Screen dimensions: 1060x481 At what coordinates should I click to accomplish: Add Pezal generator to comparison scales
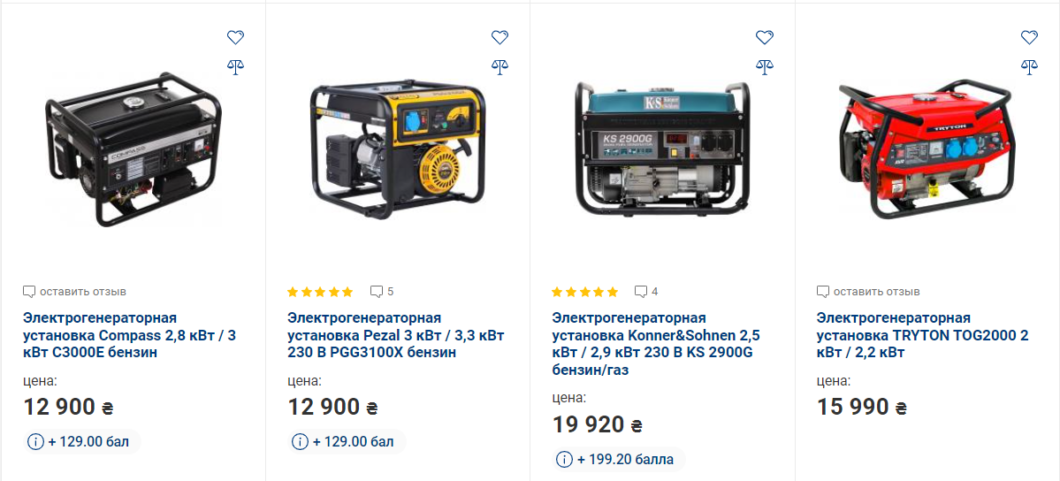click(x=500, y=66)
